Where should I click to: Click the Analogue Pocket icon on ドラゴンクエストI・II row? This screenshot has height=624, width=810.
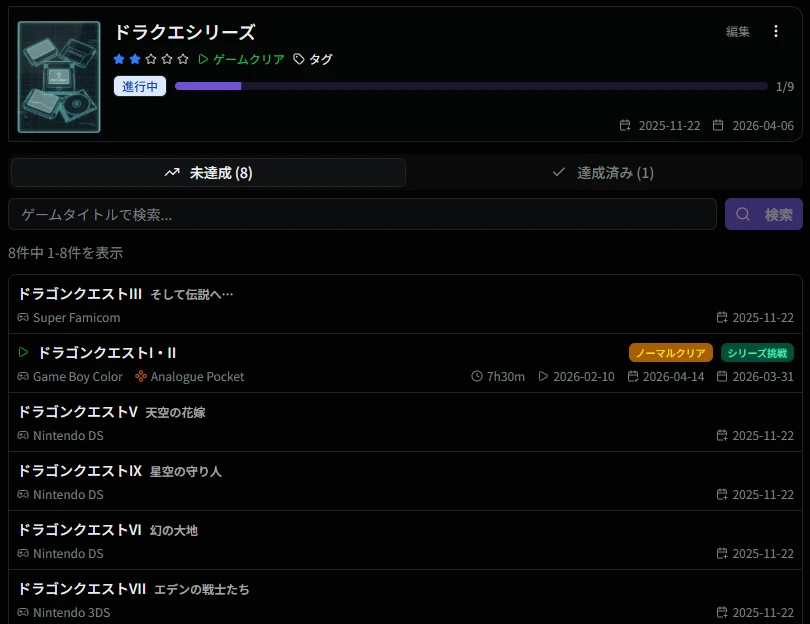139,377
